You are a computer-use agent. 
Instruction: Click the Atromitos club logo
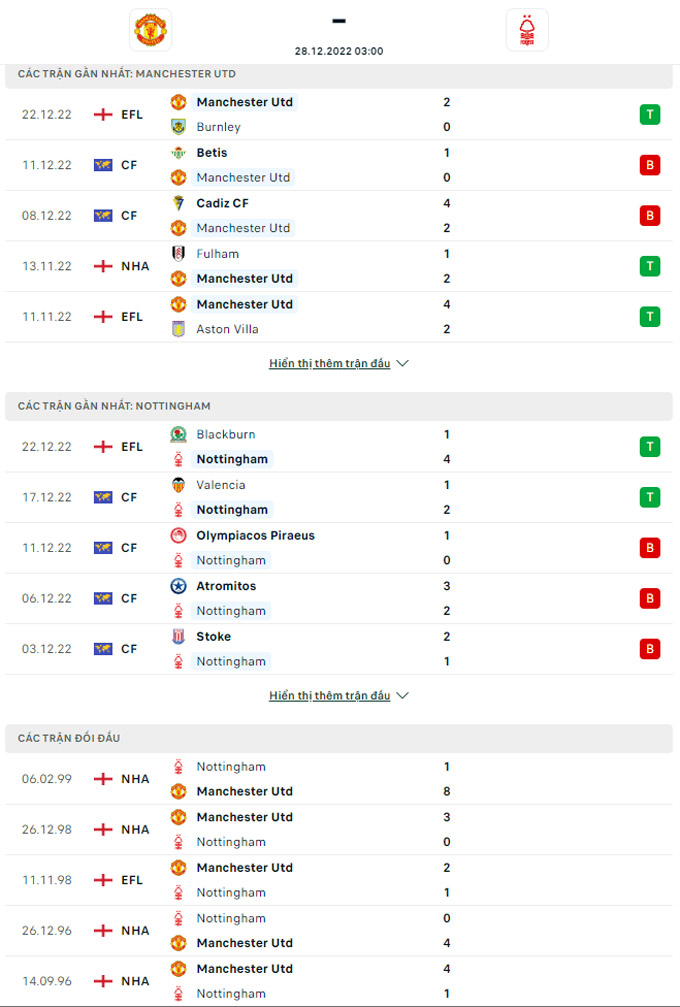pos(178,586)
